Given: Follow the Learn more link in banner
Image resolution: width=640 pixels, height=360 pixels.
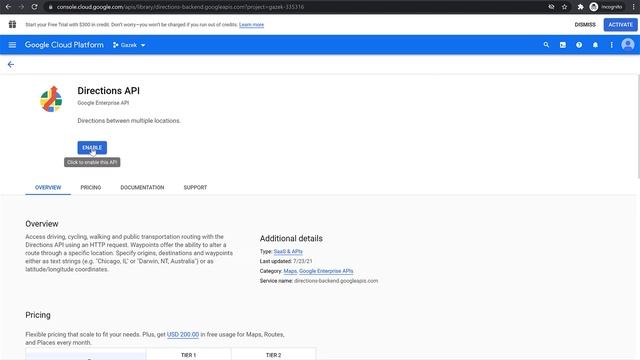Looking at the screenshot, I should pos(251,25).
